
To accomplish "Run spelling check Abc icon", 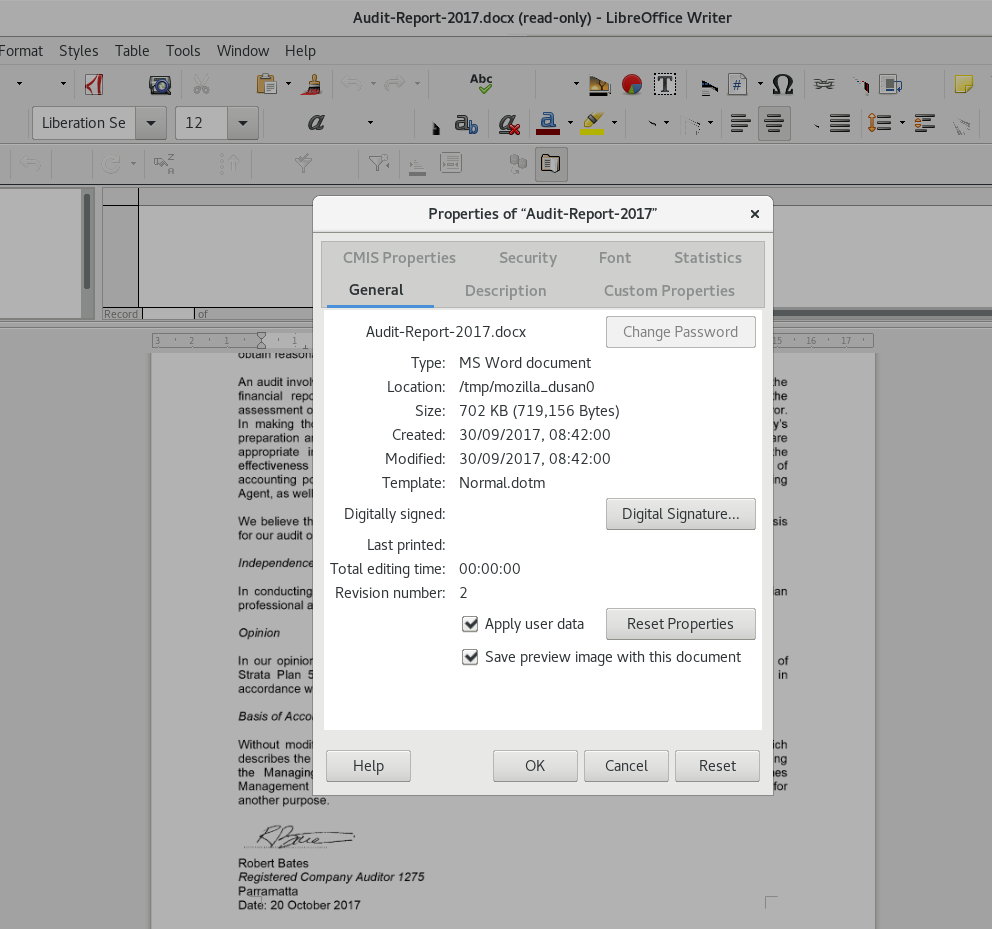I will coord(481,84).
